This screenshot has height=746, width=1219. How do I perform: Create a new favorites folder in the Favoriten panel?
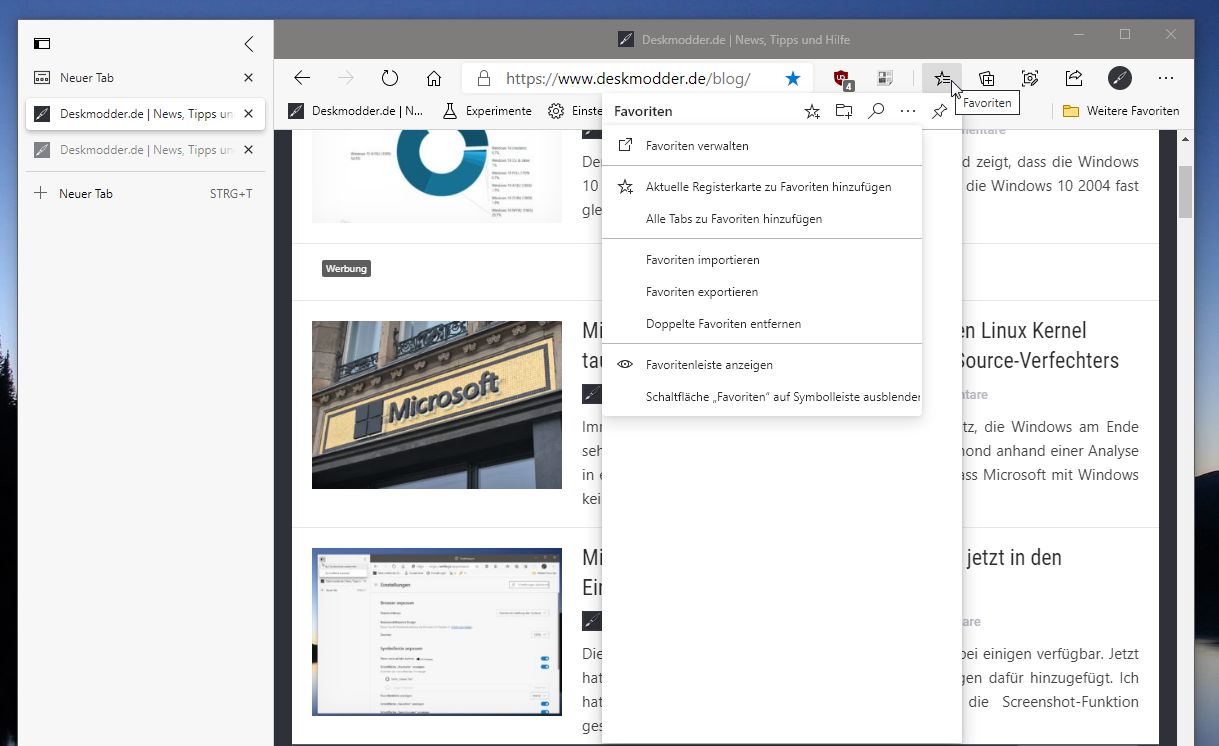[844, 111]
